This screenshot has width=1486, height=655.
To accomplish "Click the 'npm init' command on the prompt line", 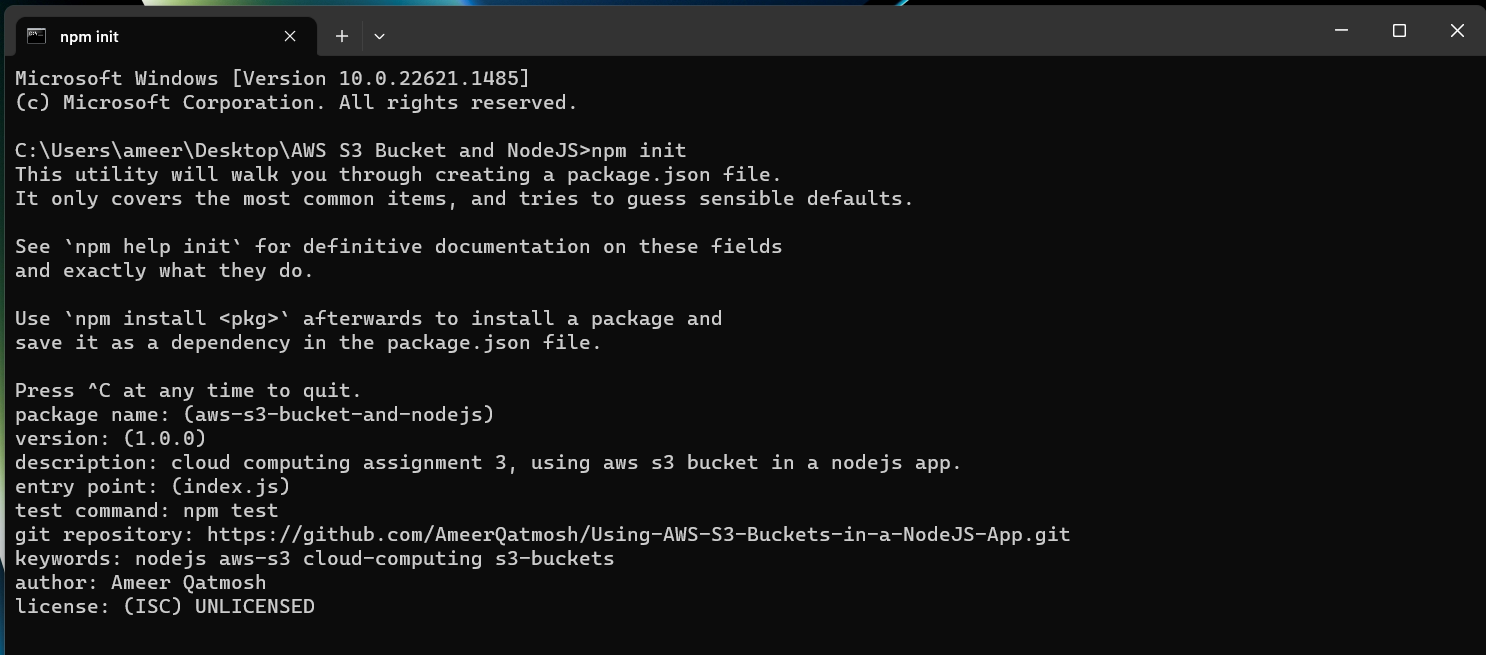I will pyautogui.click(x=639, y=150).
